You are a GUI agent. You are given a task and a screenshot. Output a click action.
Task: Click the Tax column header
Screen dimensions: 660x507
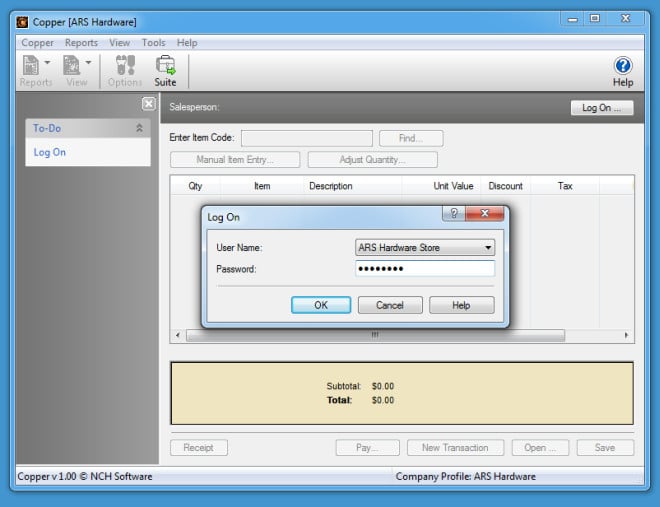click(565, 186)
